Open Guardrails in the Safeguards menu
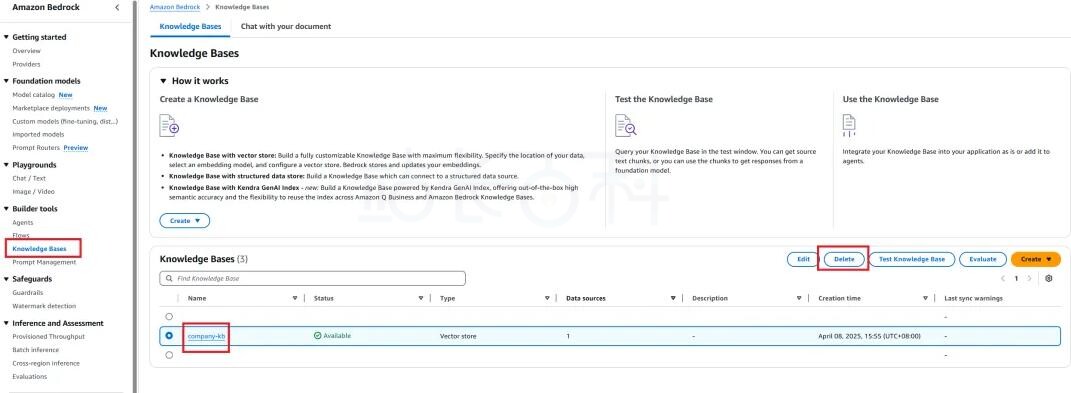 27,293
